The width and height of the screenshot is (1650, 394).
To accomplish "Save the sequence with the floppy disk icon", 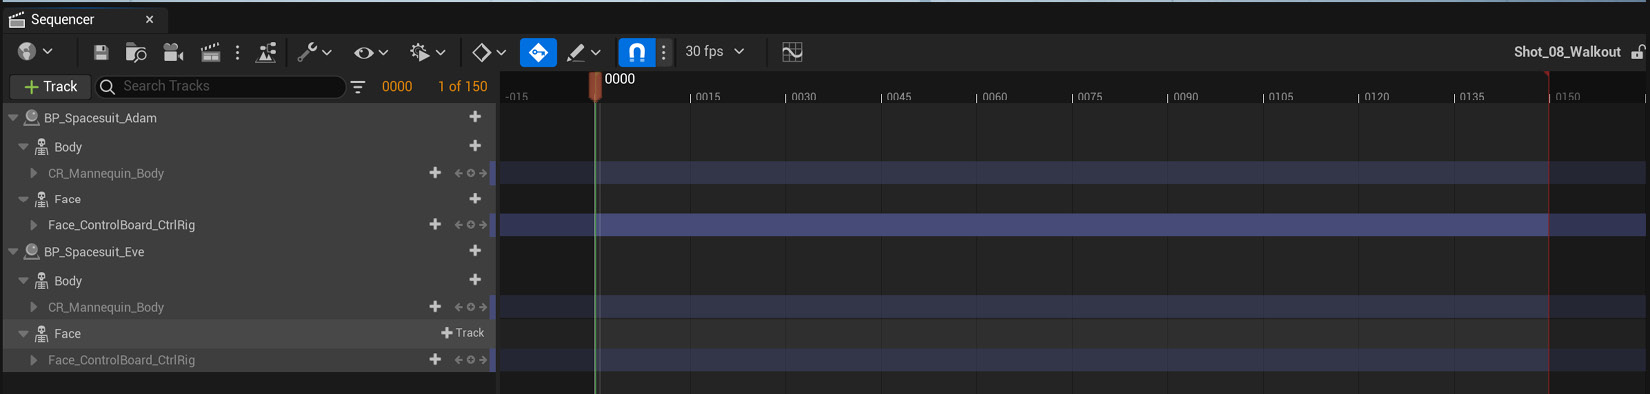I will (100, 52).
